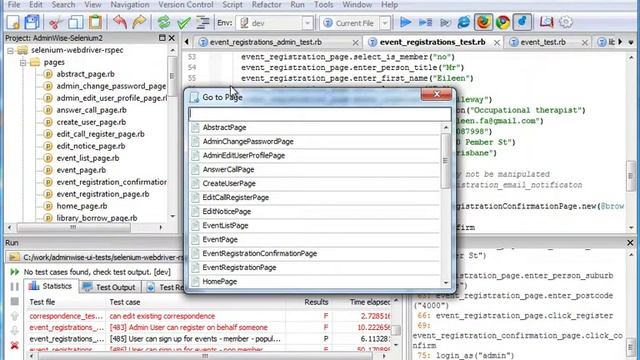
Task: Switch to the Test Output tab
Action: pos(109,287)
